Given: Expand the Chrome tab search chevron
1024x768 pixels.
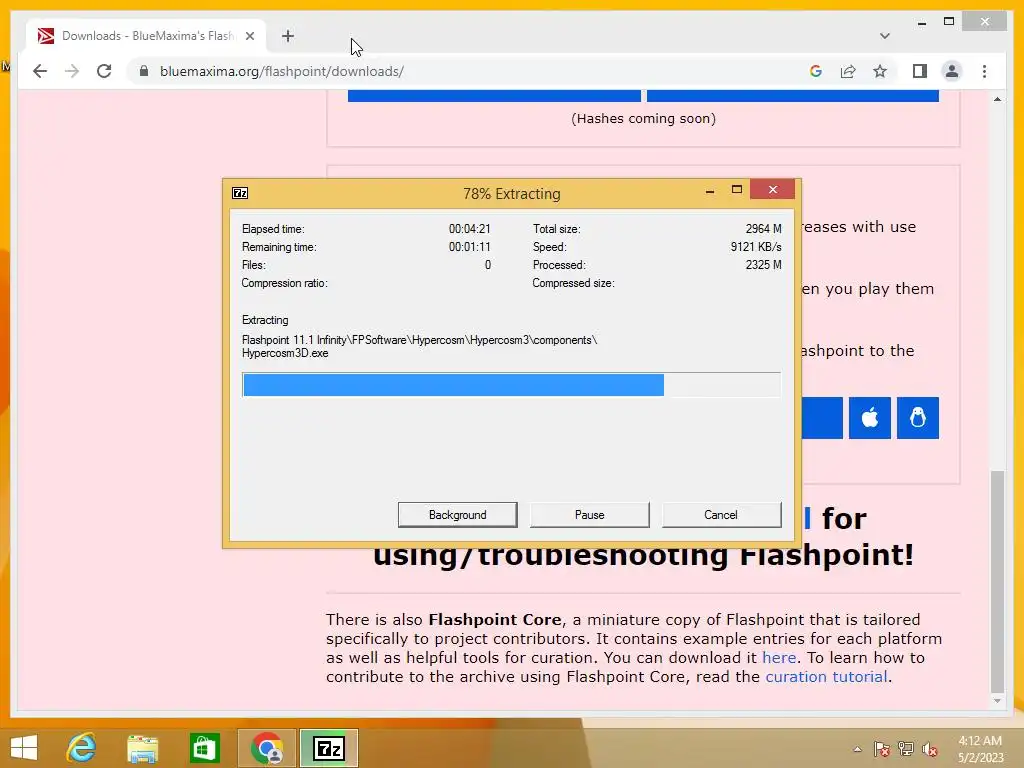Looking at the screenshot, I should pos(884,36).
